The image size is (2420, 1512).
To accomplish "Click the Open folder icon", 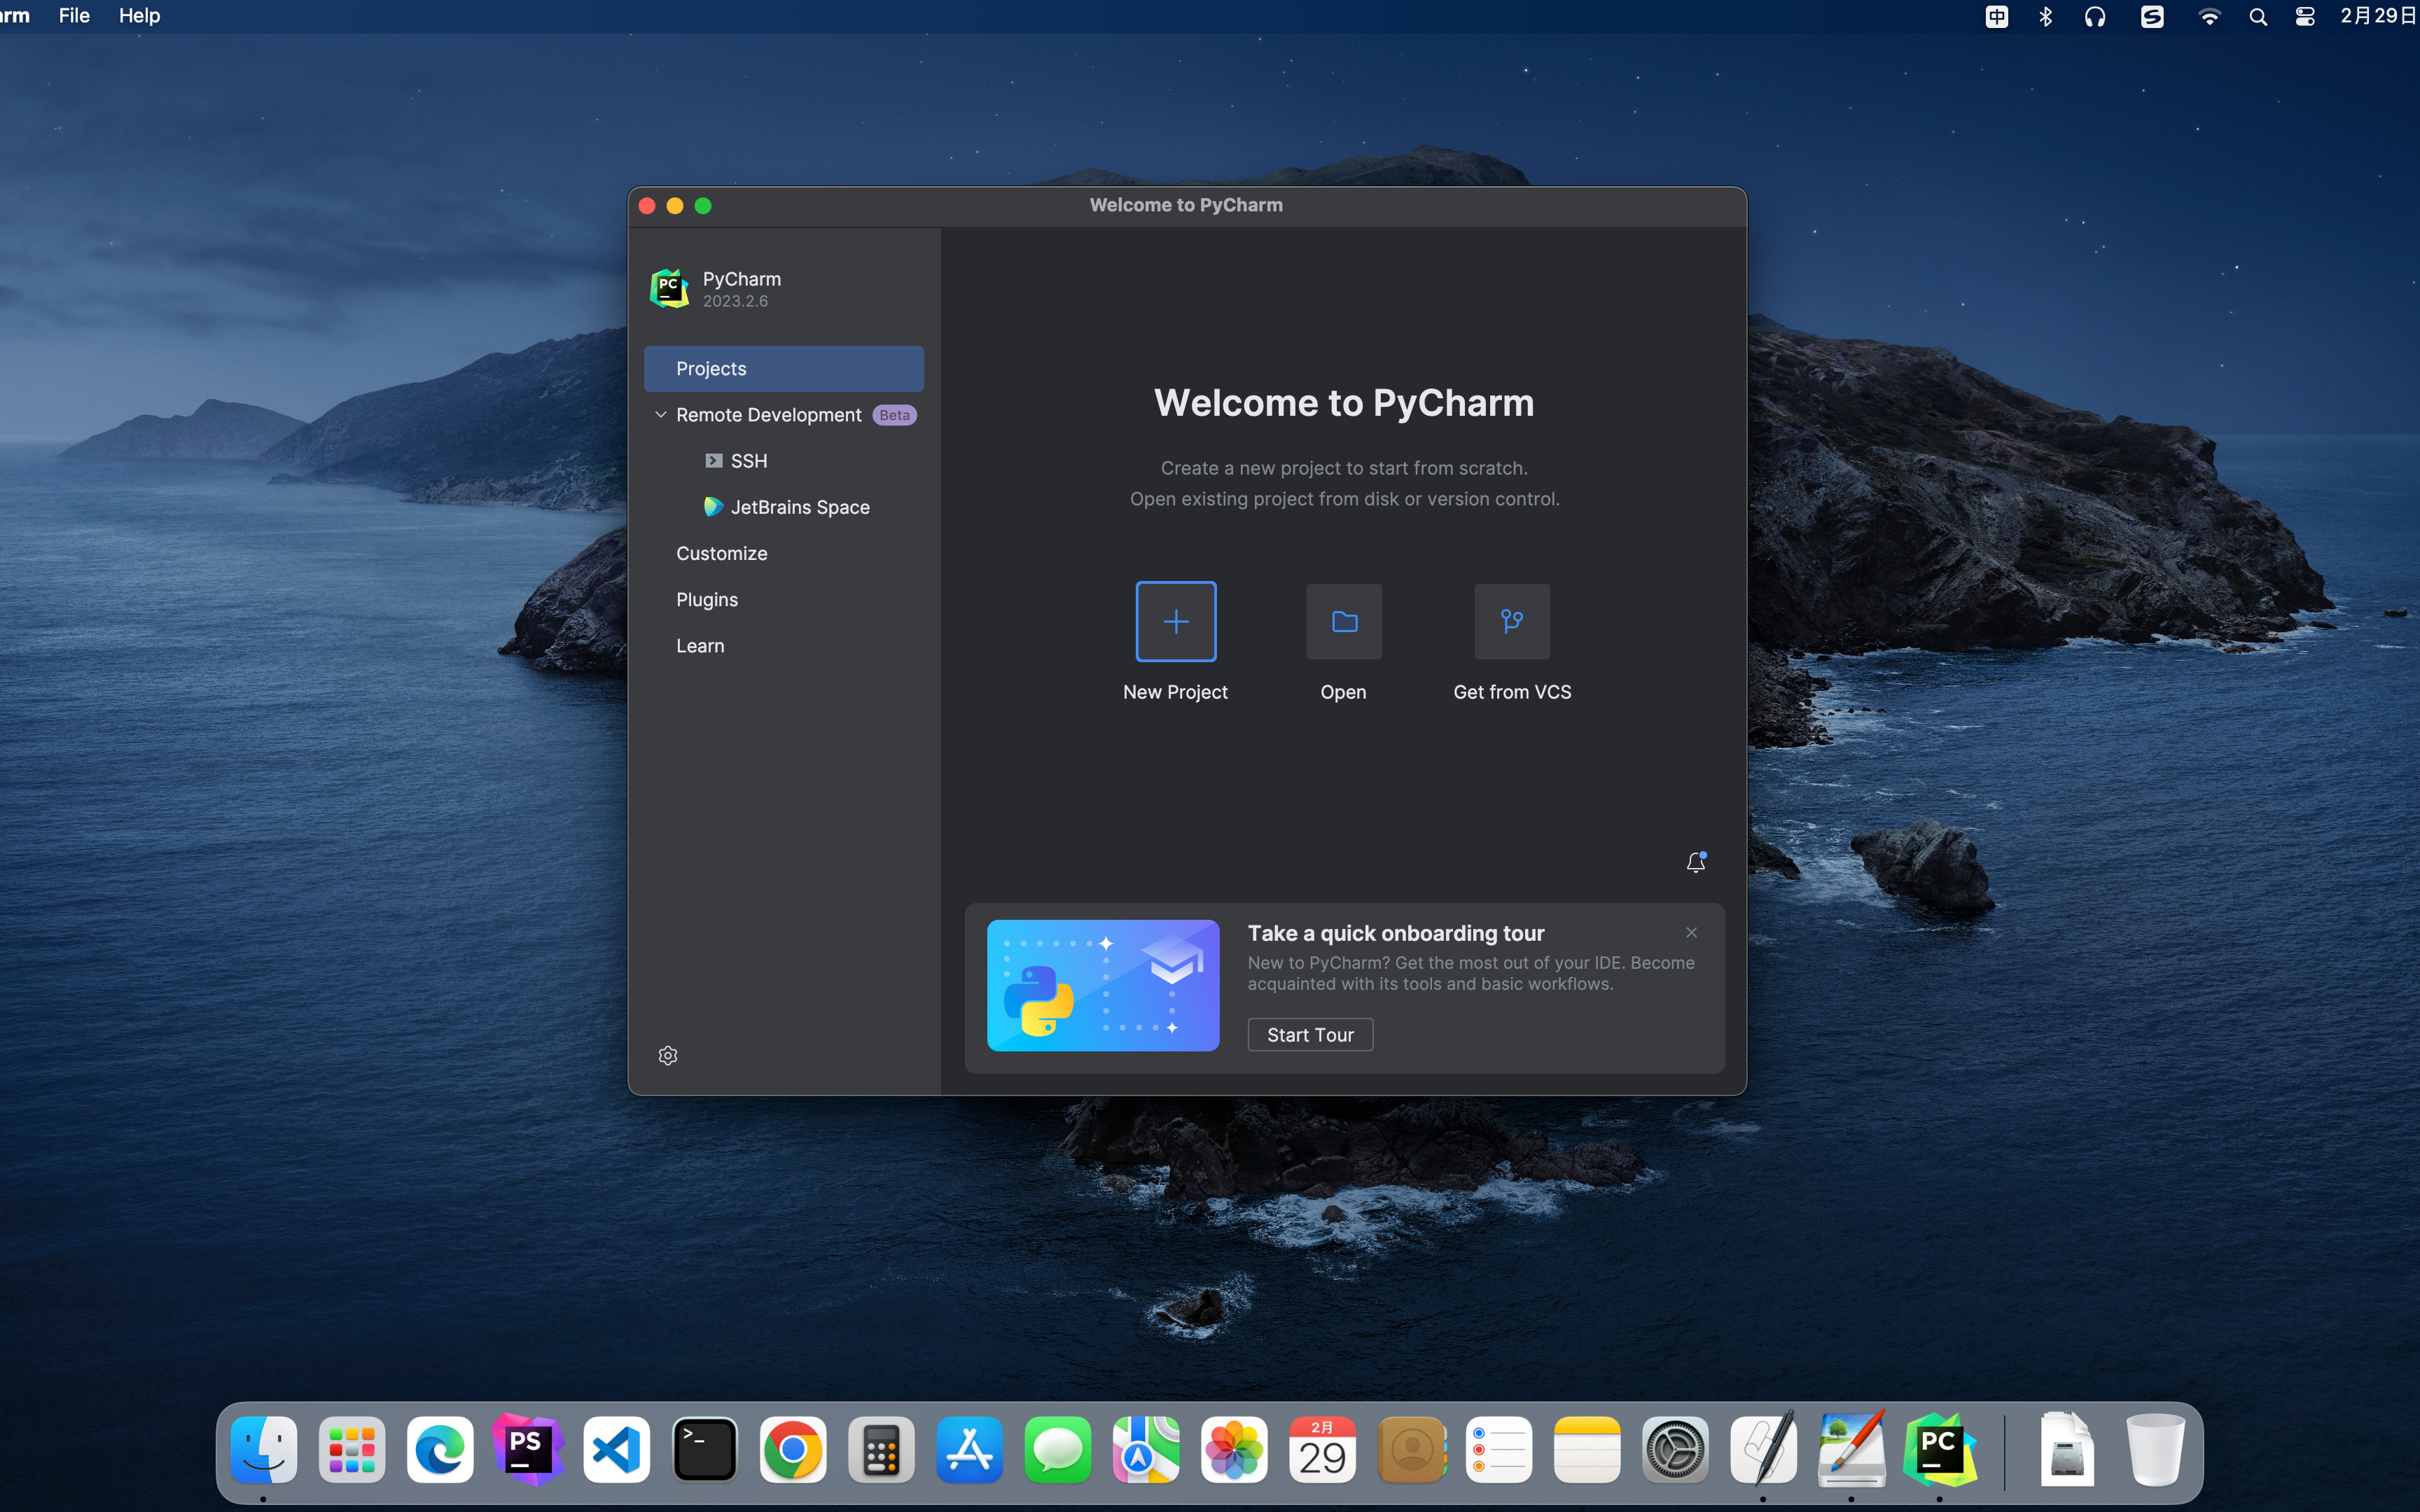I will [1343, 620].
